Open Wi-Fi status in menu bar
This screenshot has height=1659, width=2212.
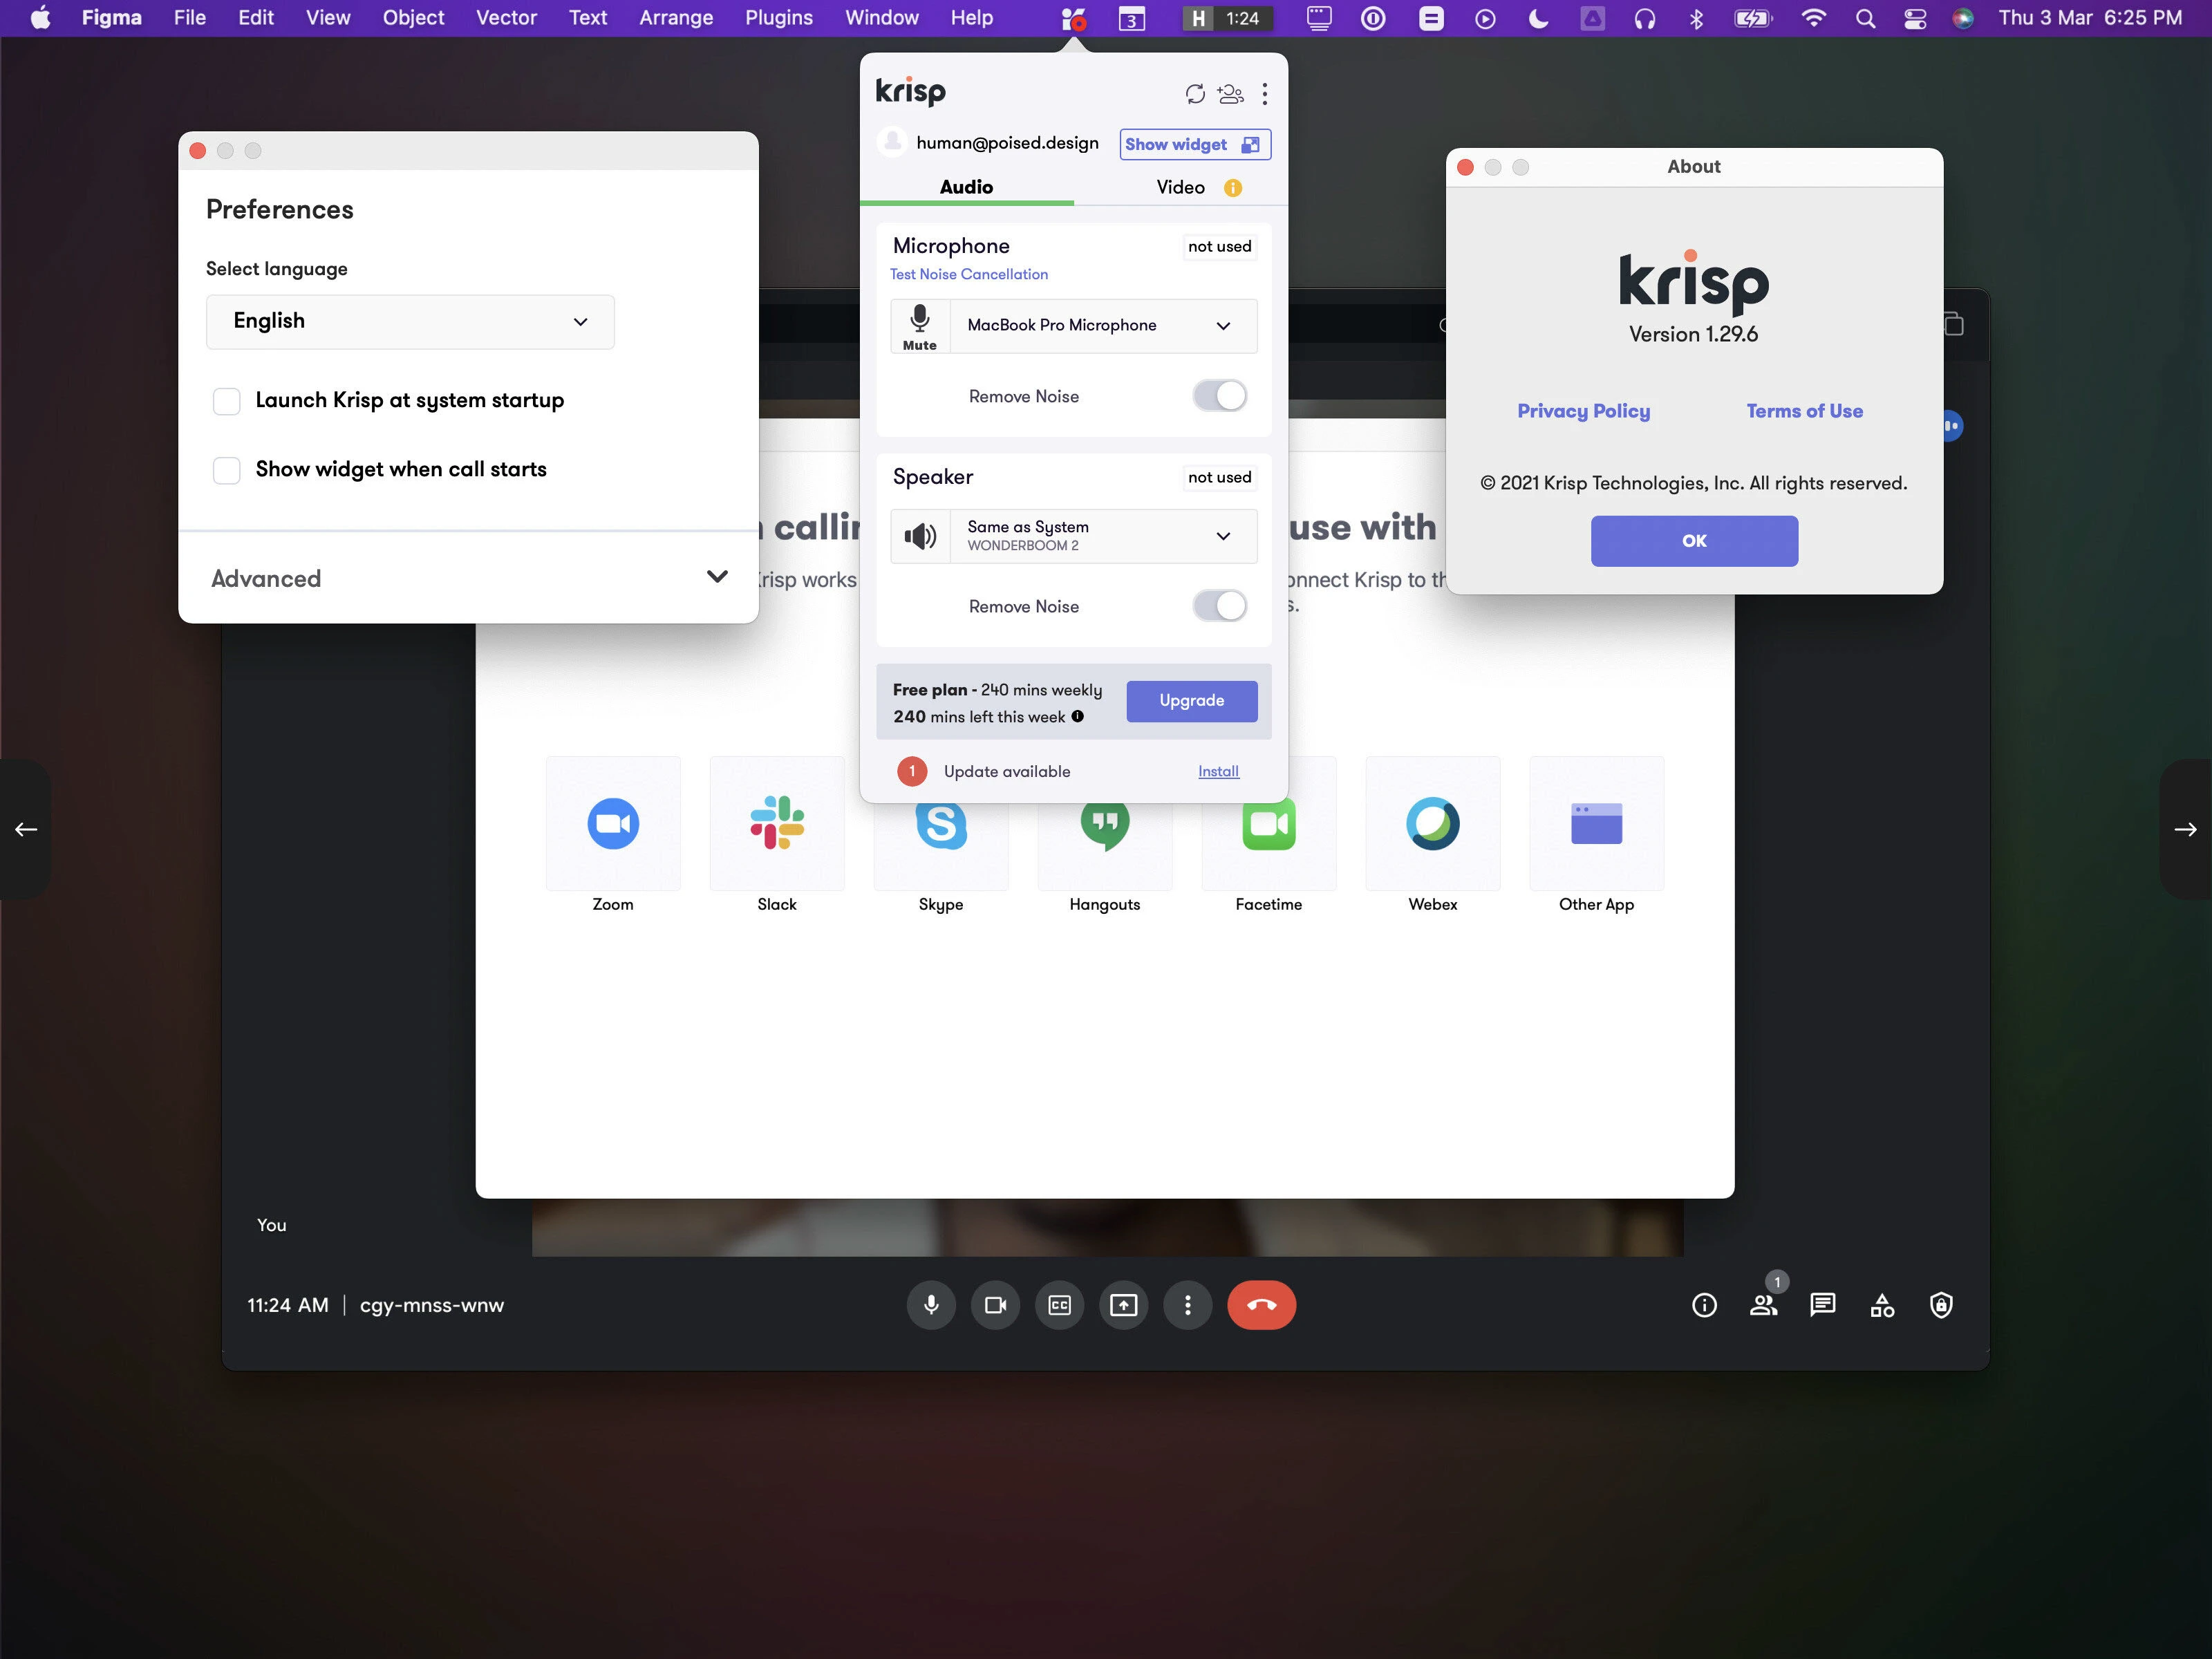click(1813, 18)
